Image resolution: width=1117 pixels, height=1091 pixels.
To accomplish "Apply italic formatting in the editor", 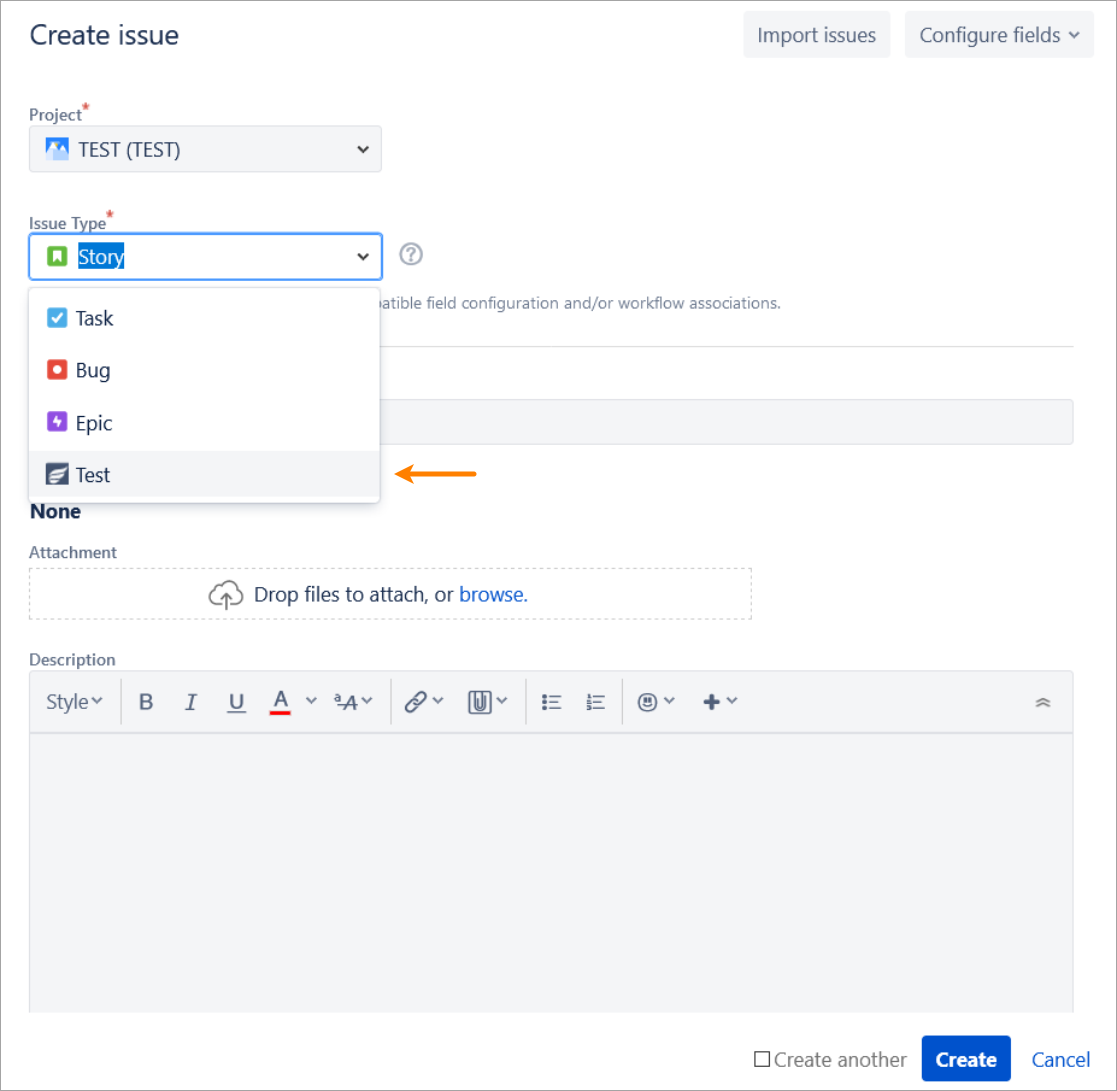I will 191,701.
